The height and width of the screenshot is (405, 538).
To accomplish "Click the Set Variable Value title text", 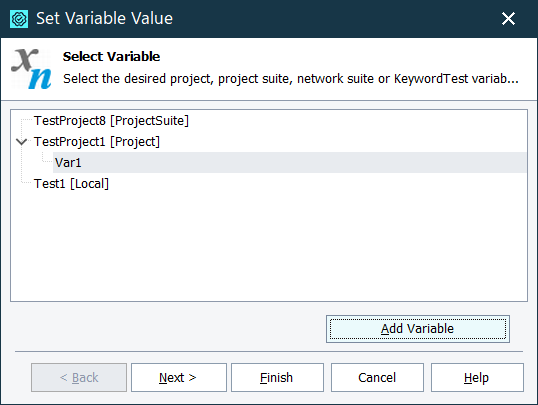I will [104, 19].
